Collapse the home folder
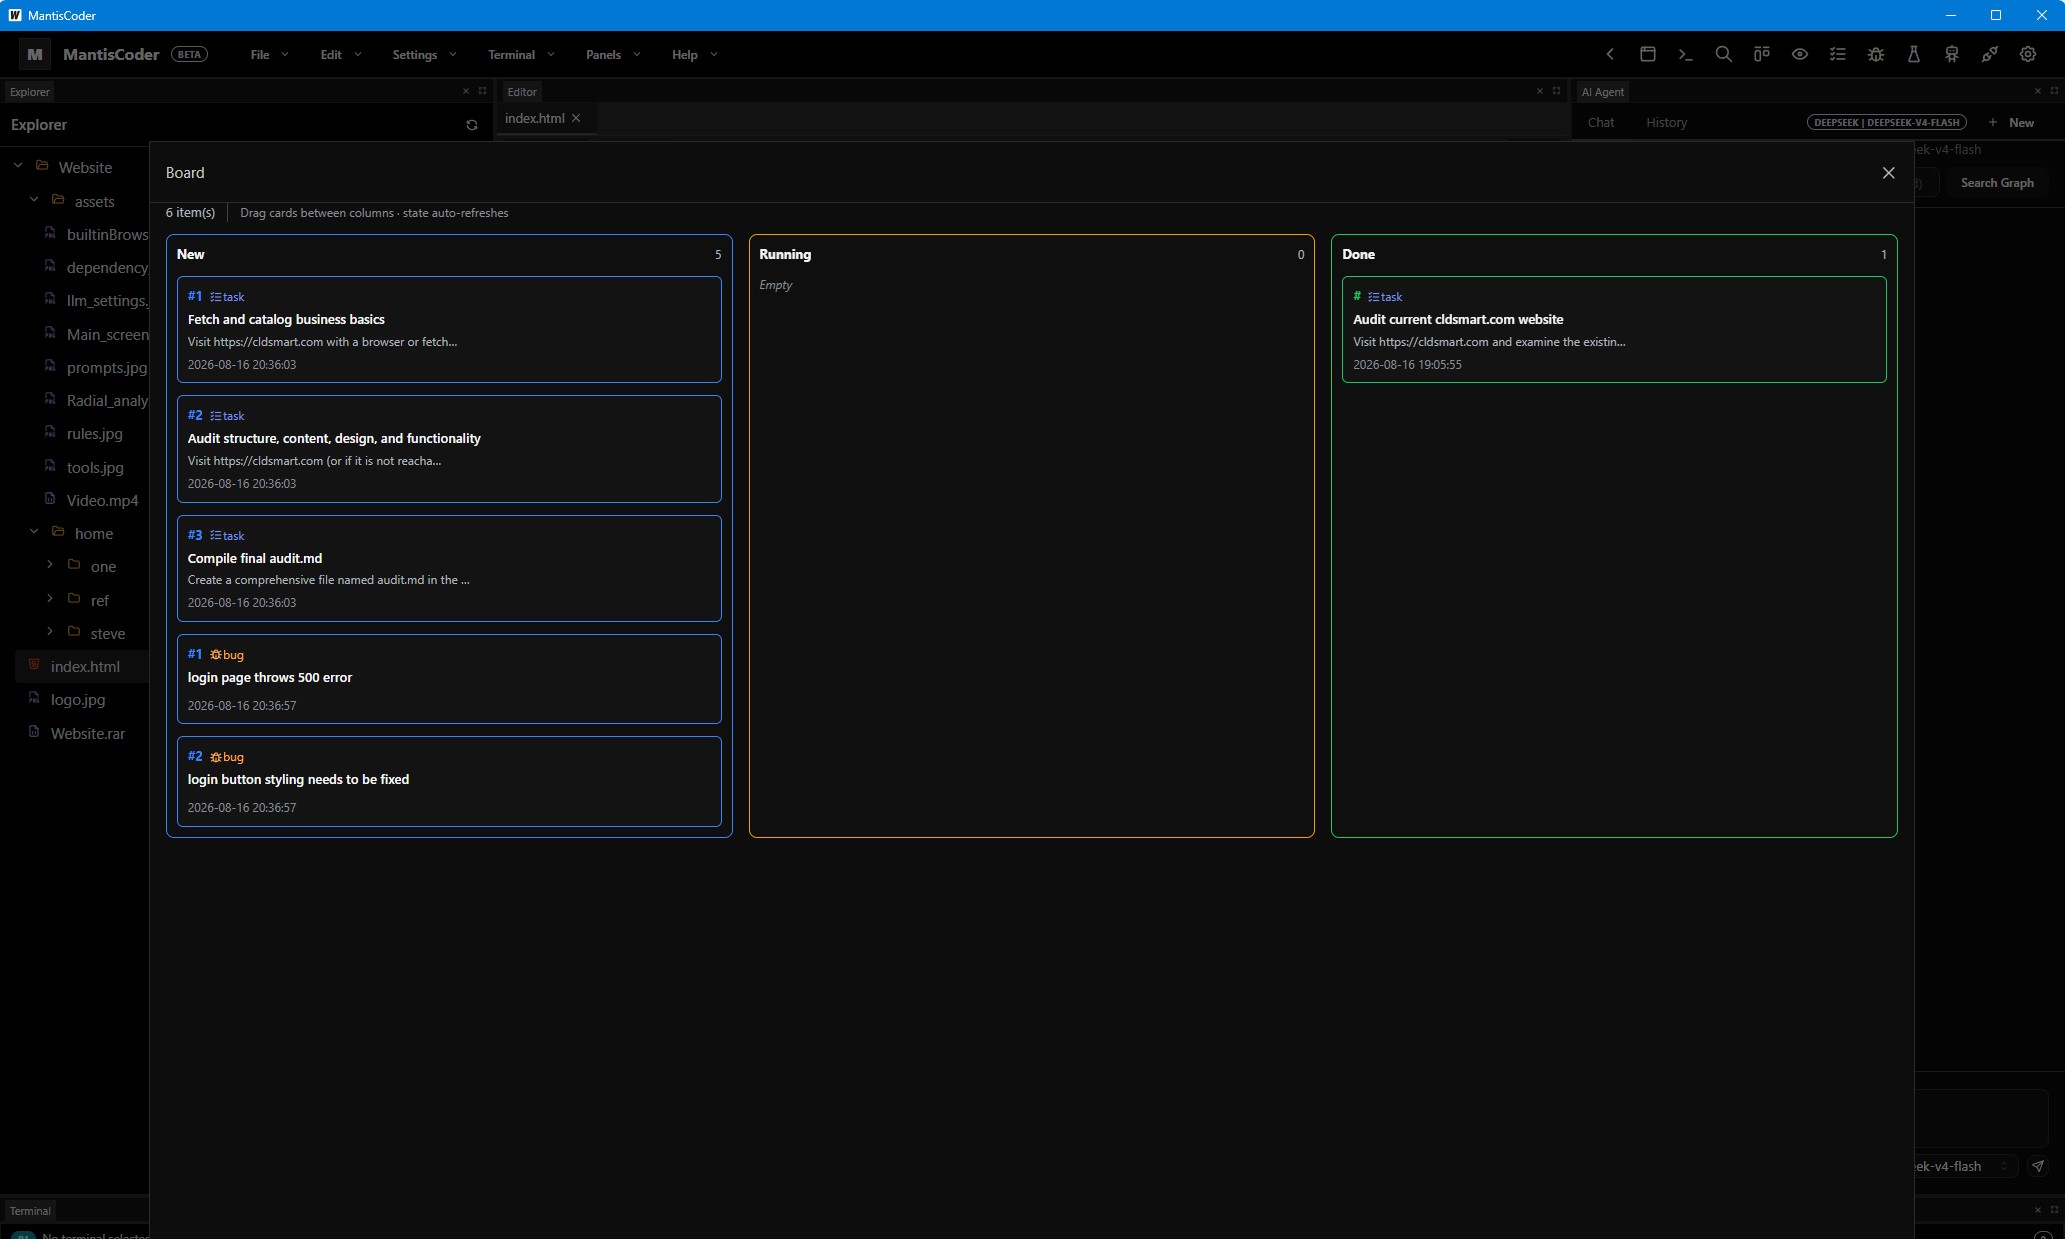The height and width of the screenshot is (1239, 2065). coord(34,532)
